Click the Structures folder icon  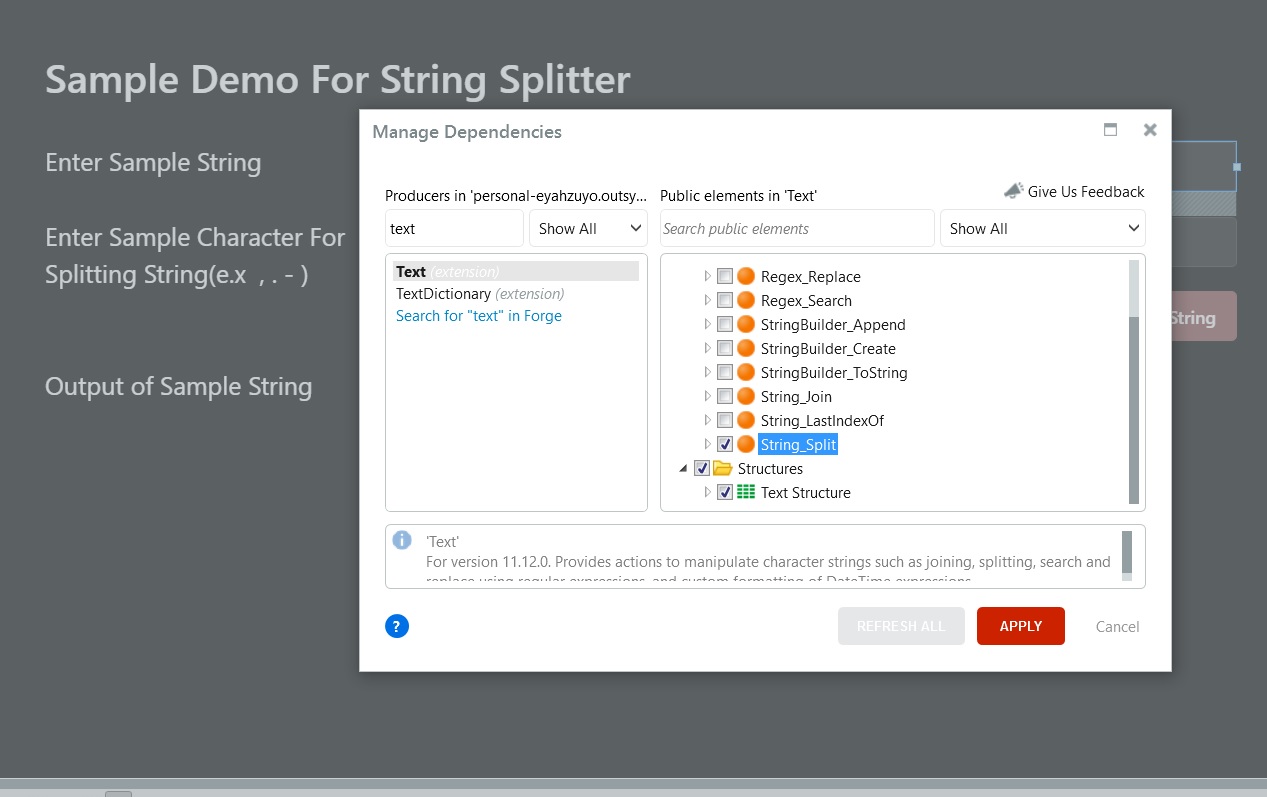tap(723, 468)
